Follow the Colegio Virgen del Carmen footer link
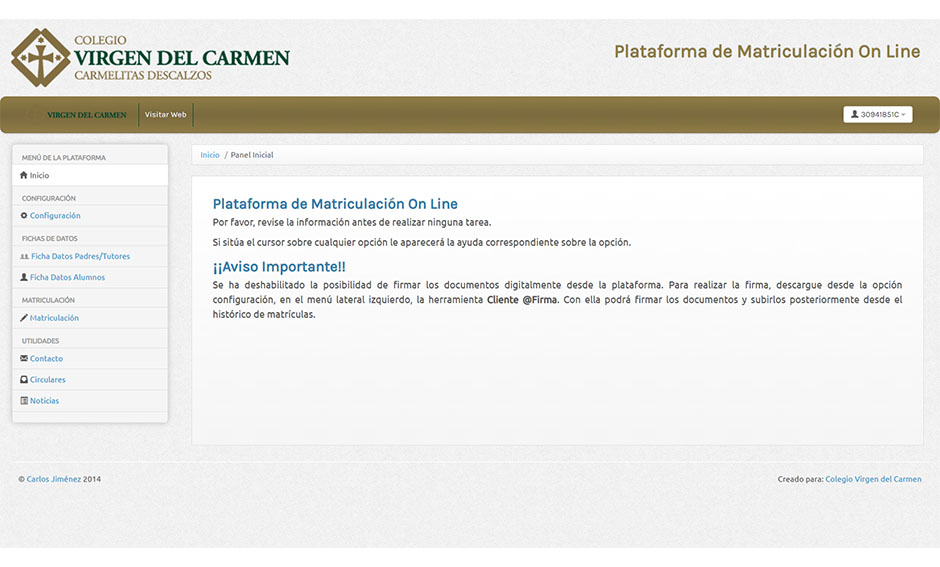 (x=873, y=479)
